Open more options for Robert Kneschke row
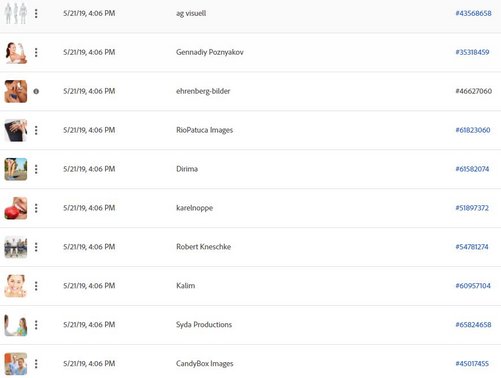501x378 pixels. coord(36,247)
